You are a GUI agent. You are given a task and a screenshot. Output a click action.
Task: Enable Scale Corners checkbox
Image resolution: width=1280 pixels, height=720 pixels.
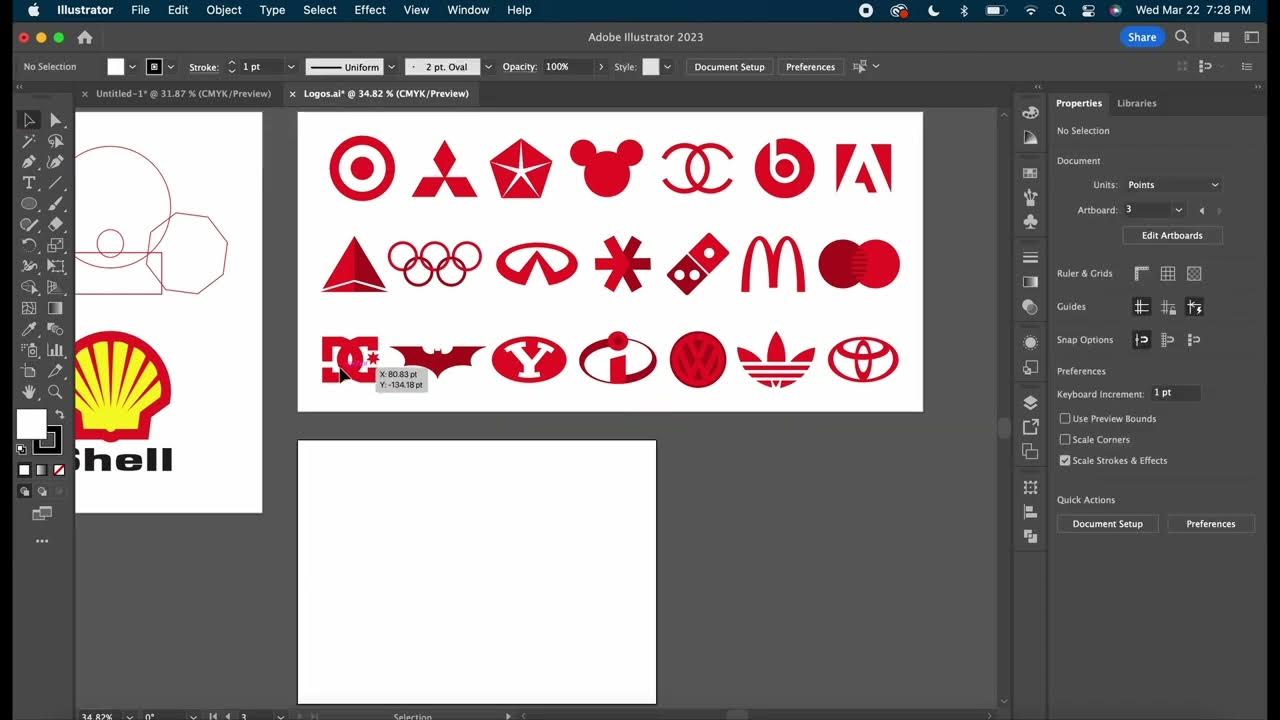pyautogui.click(x=1065, y=440)
